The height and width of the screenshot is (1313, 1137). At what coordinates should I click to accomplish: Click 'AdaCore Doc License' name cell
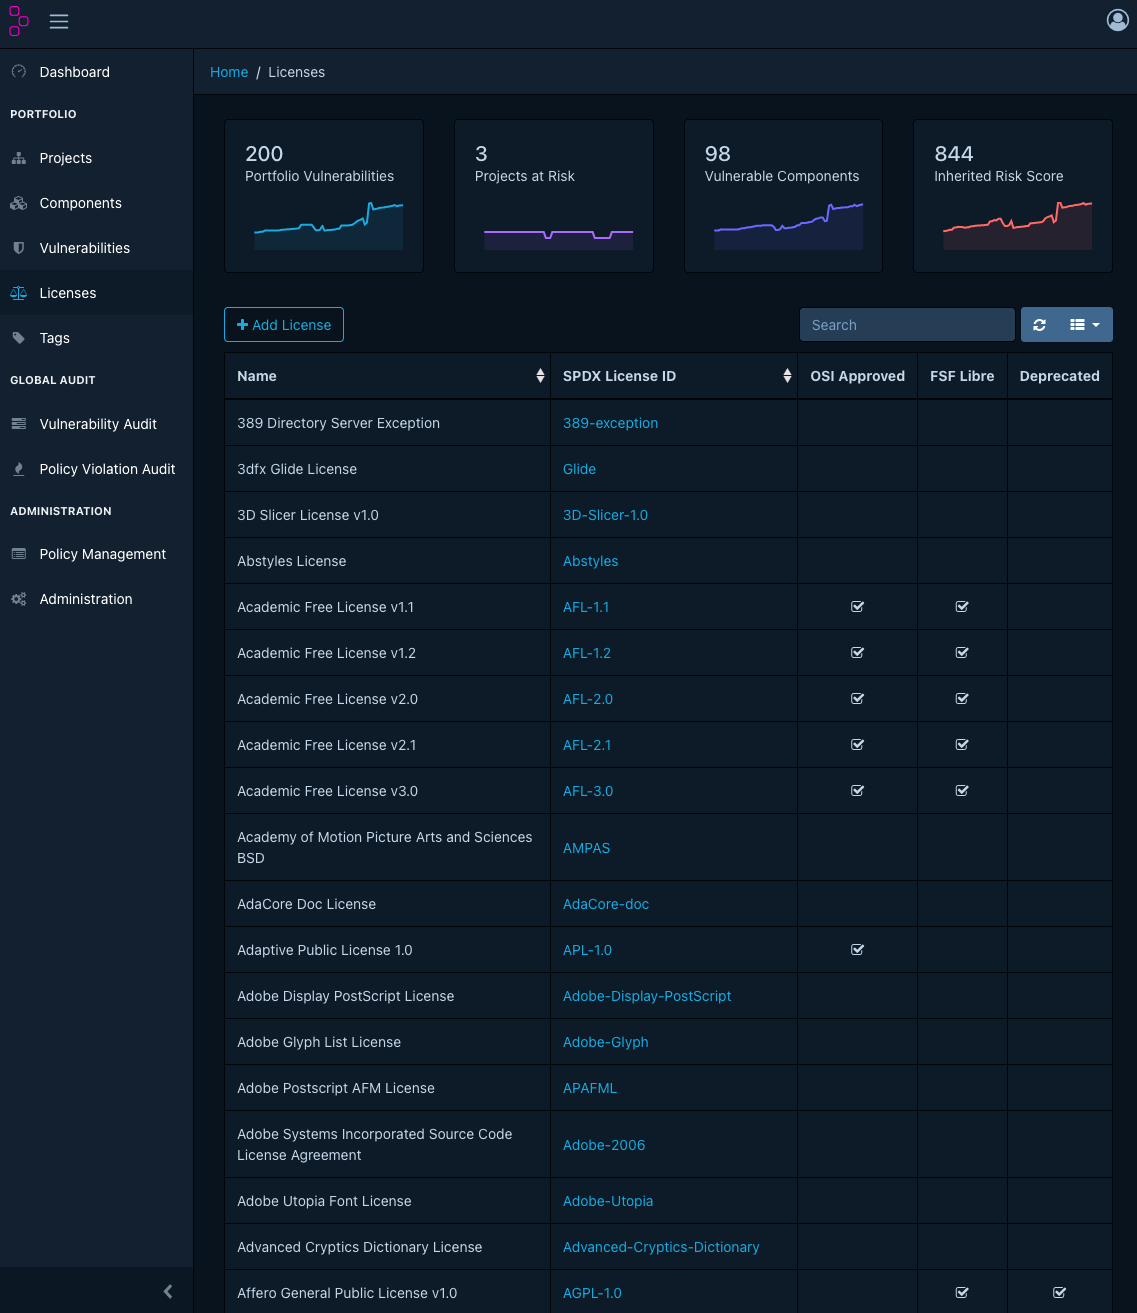point(388,904)
